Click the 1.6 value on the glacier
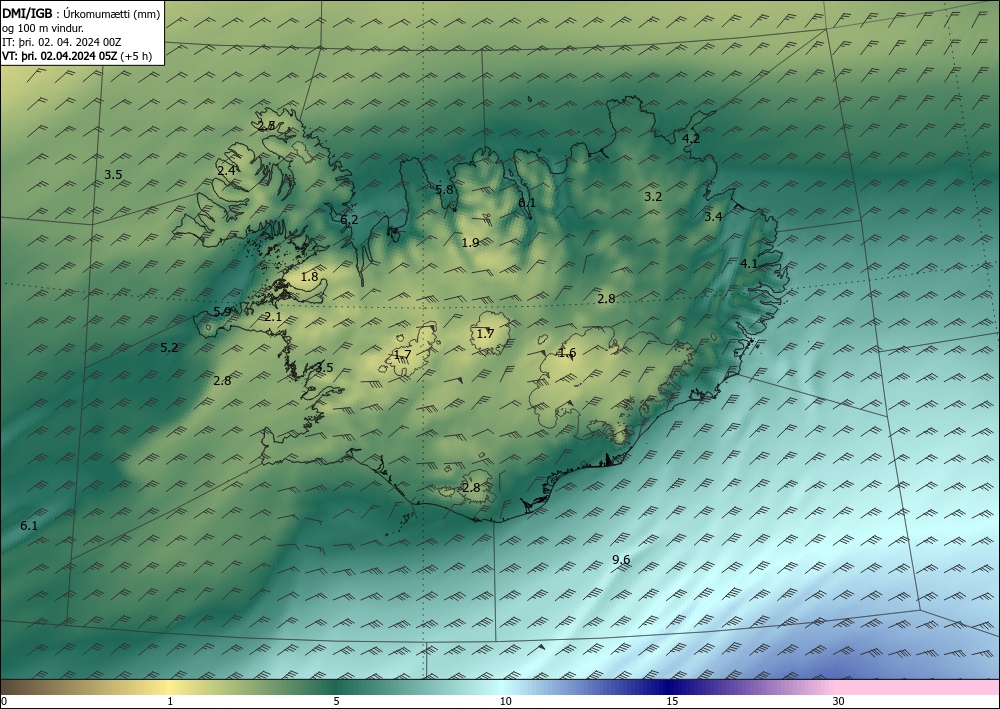1000x709 pixels. click(x=567, y=353)
